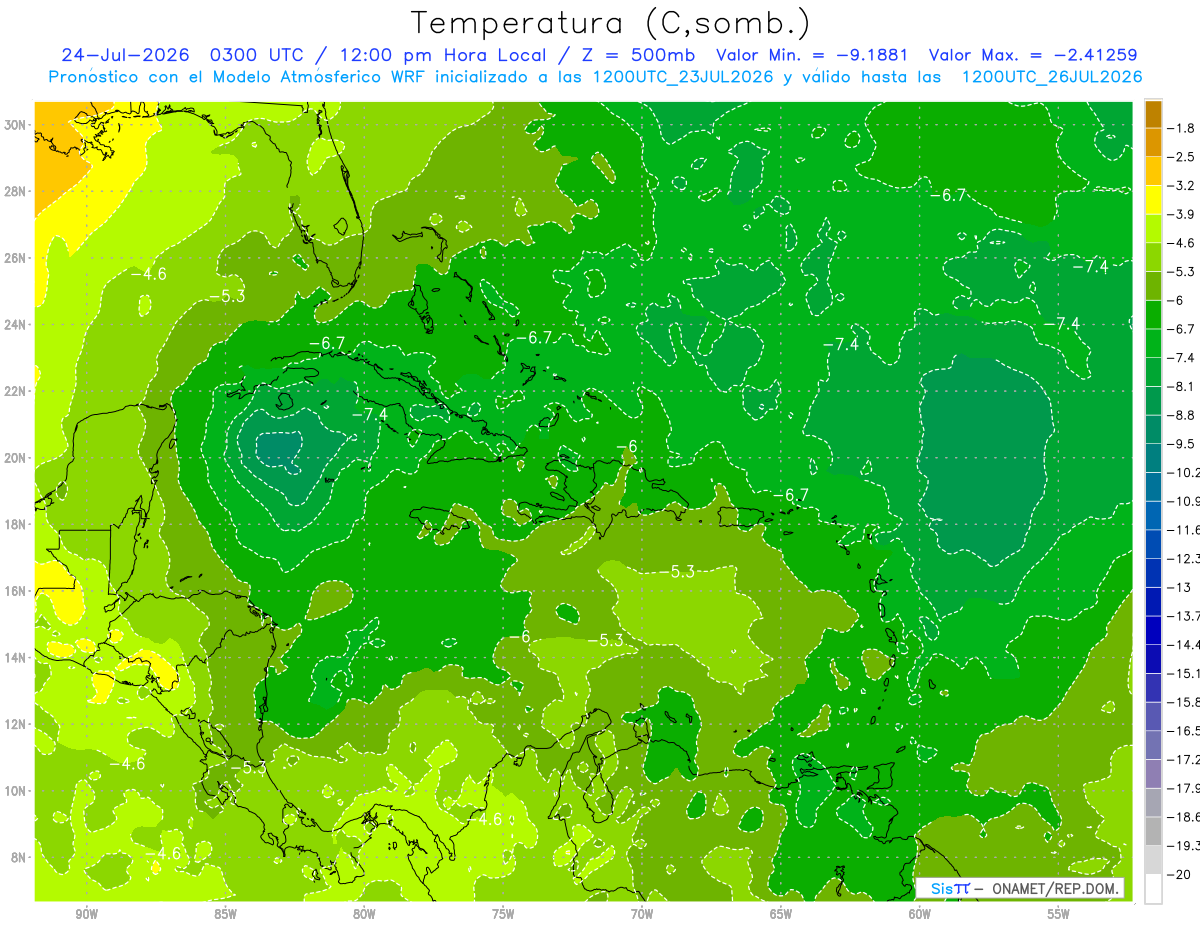Click the "12:00 pm Hora Local" text

tap(444, 55)
